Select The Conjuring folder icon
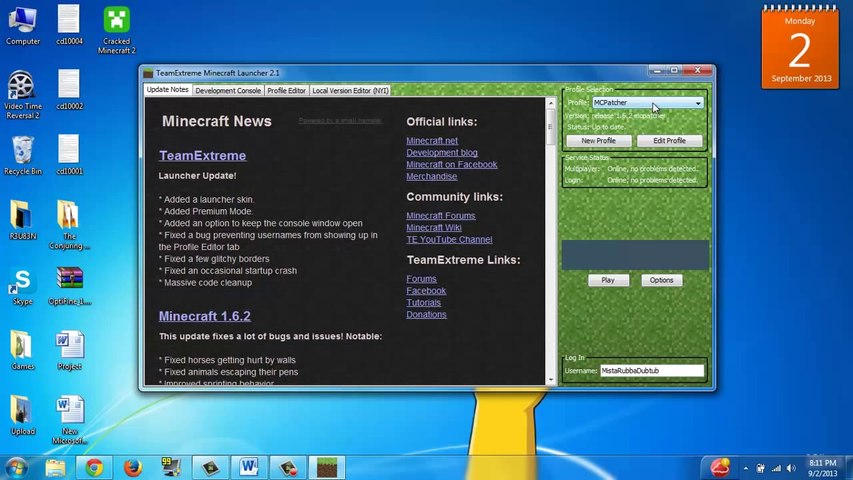Image resolution: width=853 pixels, height=480 pixels. coord(69,225)
